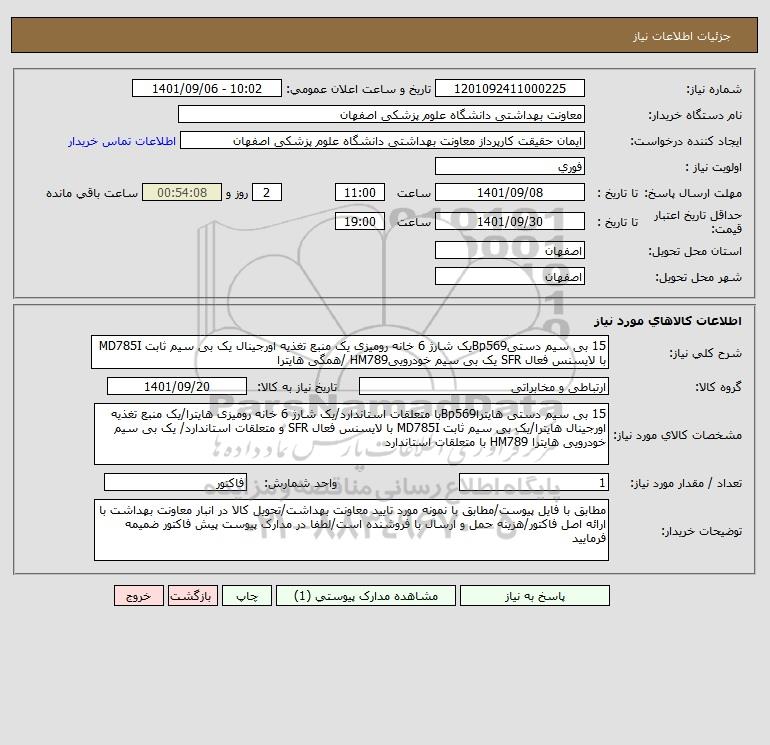The width and height of the screenshot is (770, 745).
Task: Click label 'شهر محل تحویل:'
Action: coord(699,277)
